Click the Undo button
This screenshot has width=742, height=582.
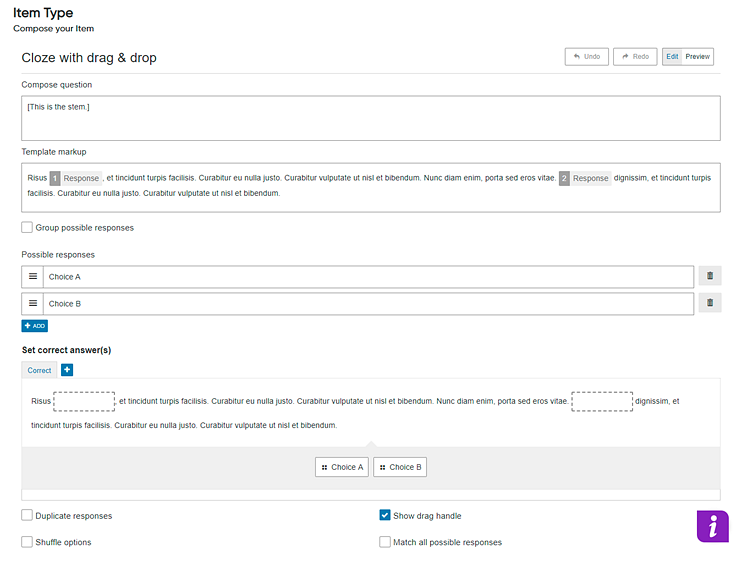pos(586,57)
